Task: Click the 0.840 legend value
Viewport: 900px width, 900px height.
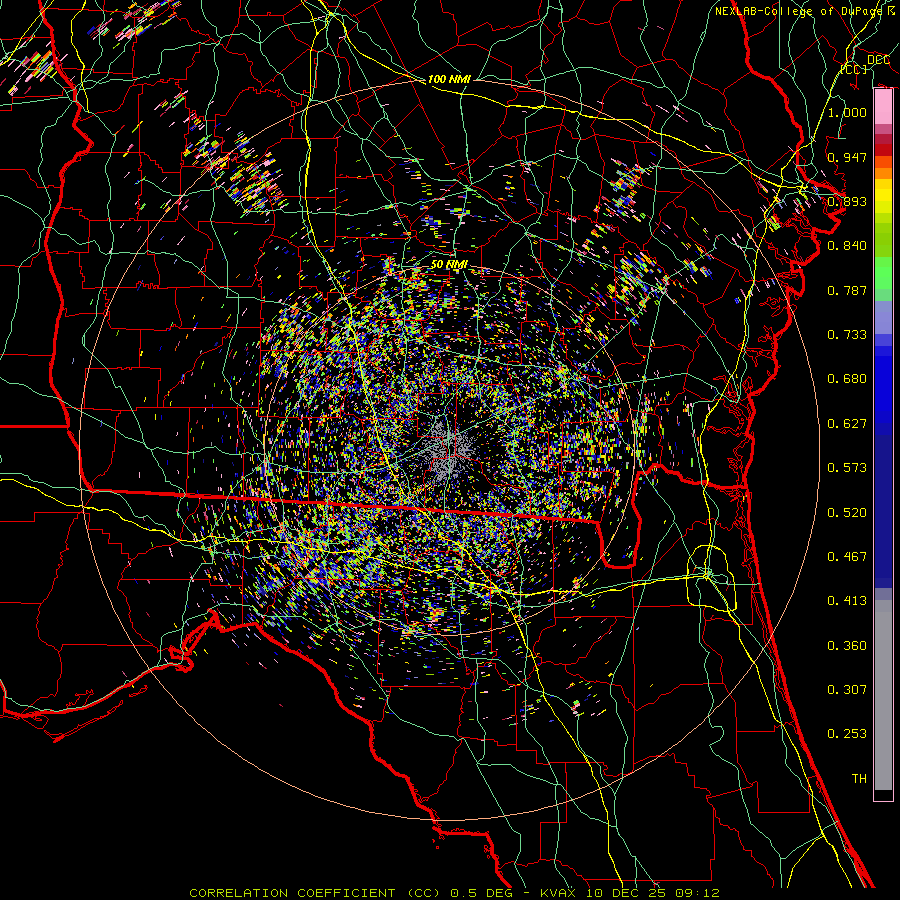Action: pos(847,246)
